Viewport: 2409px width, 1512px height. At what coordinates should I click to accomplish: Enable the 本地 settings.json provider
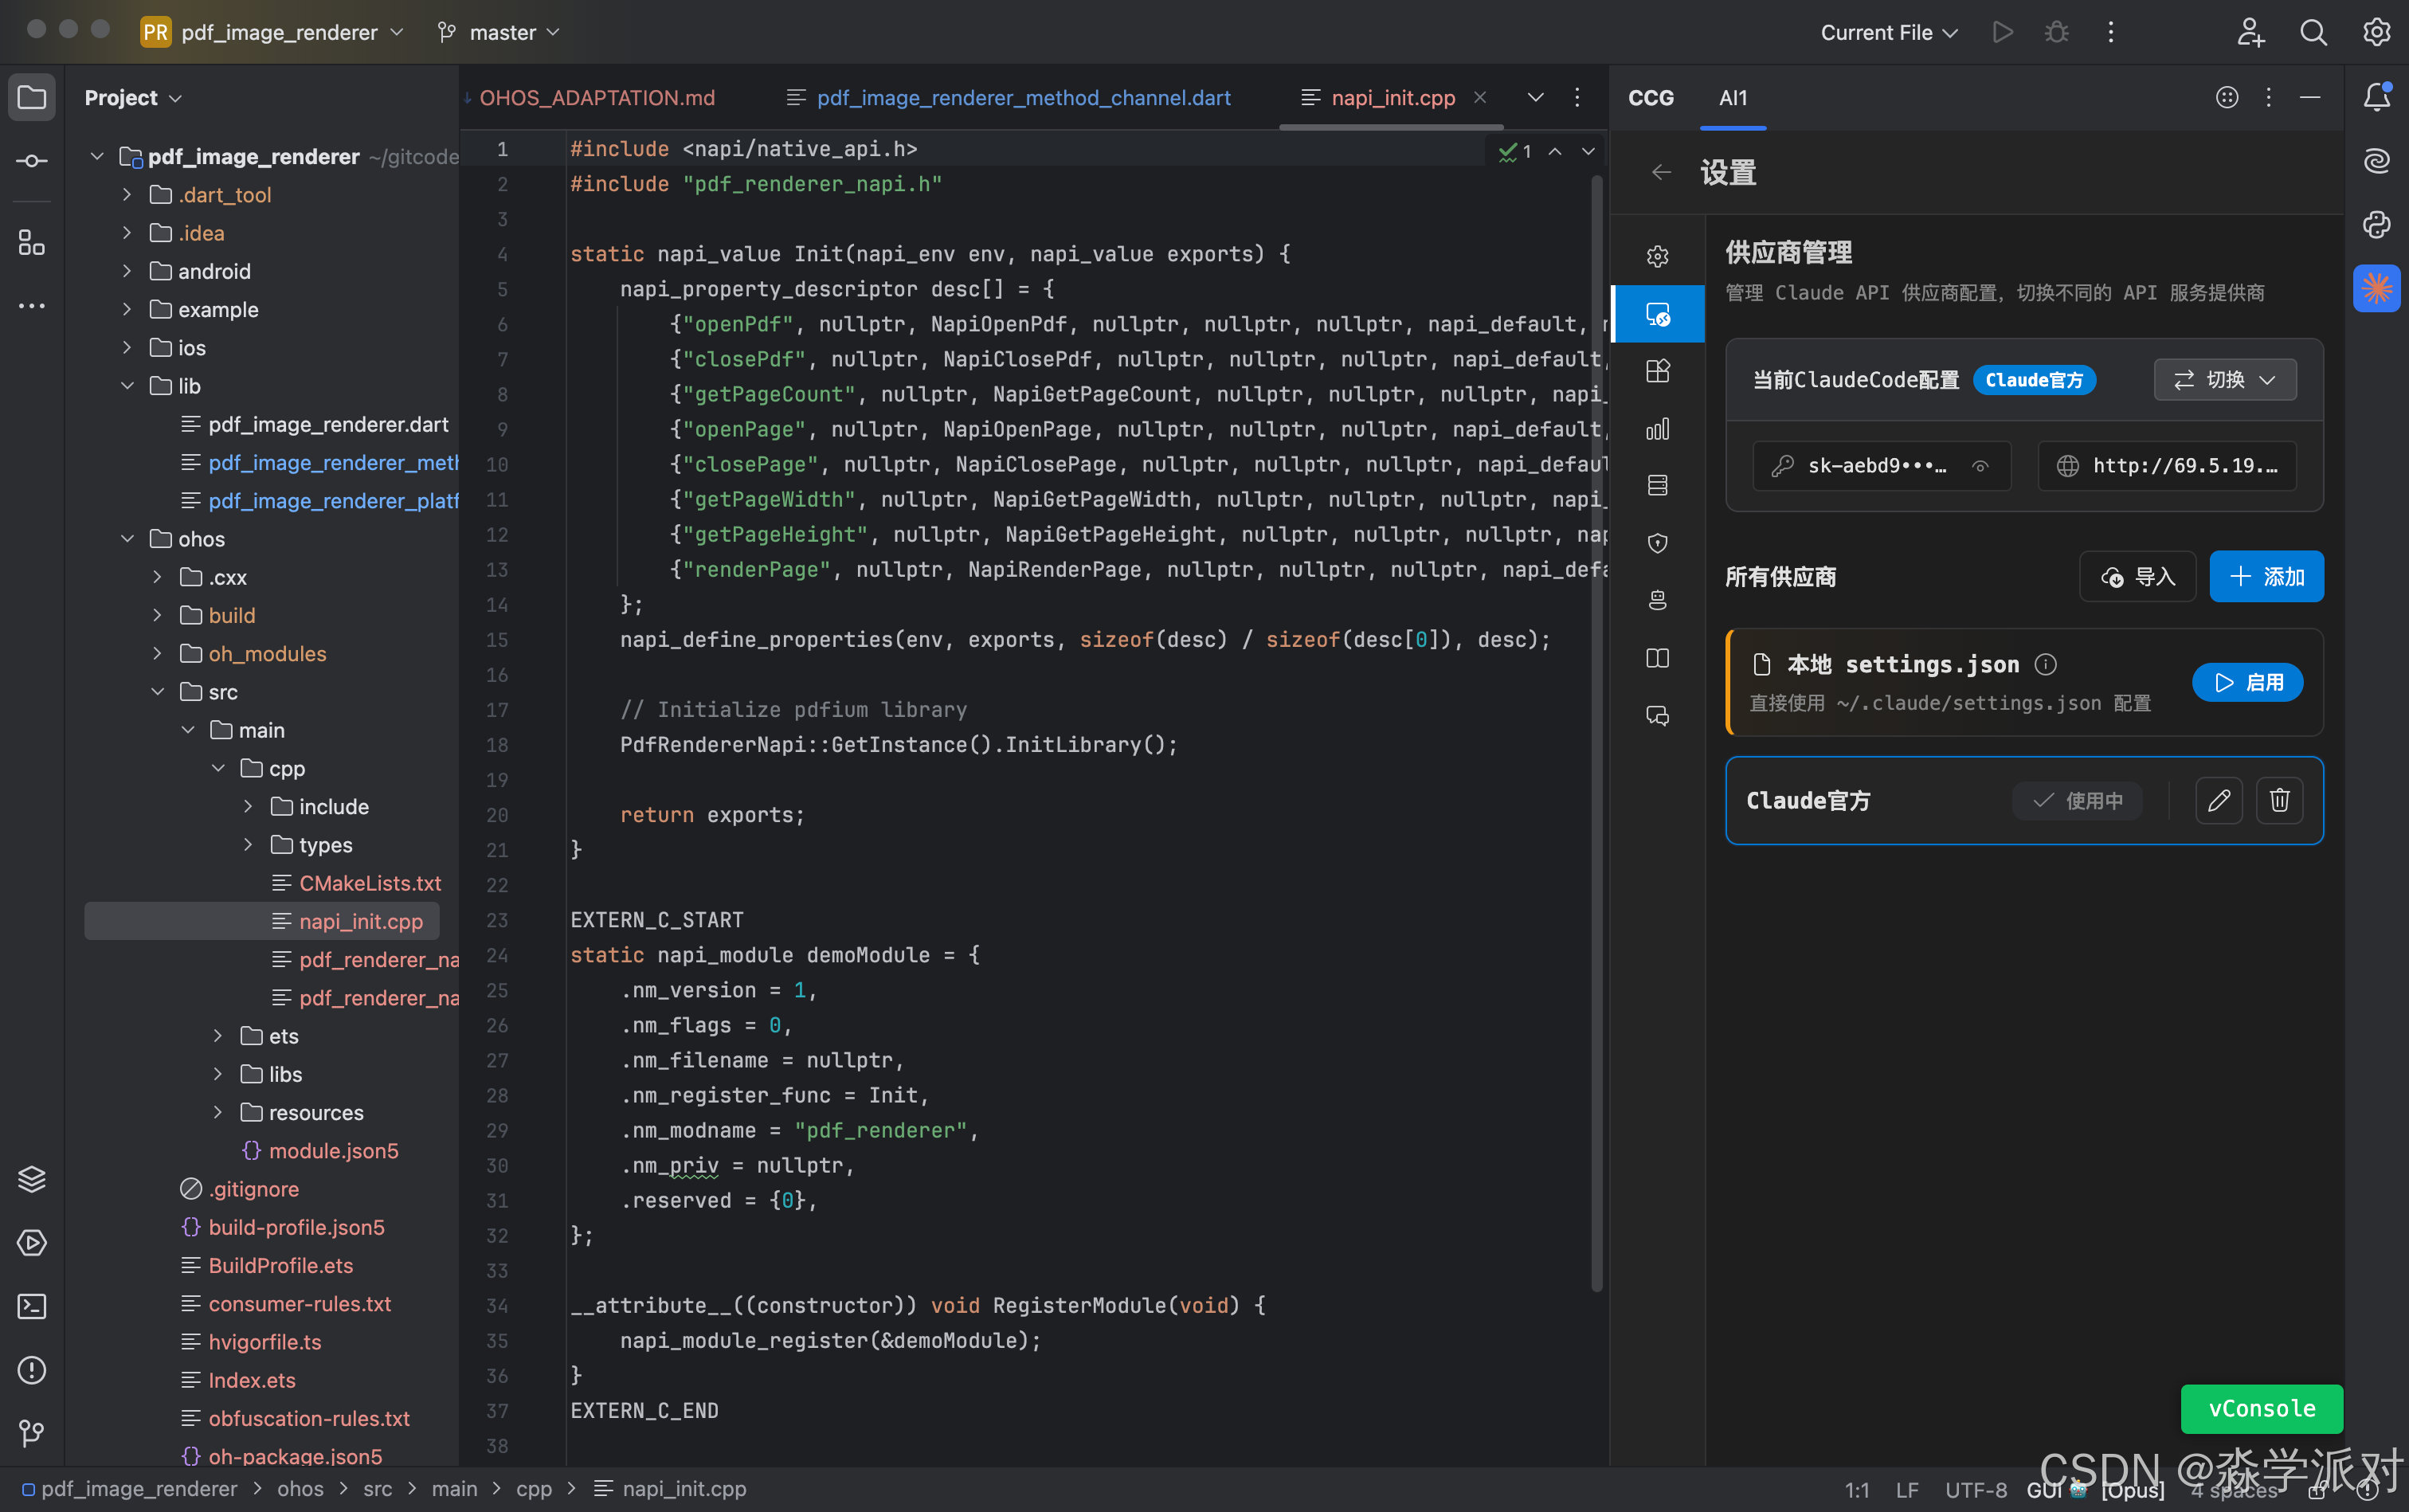point(2247,682)
